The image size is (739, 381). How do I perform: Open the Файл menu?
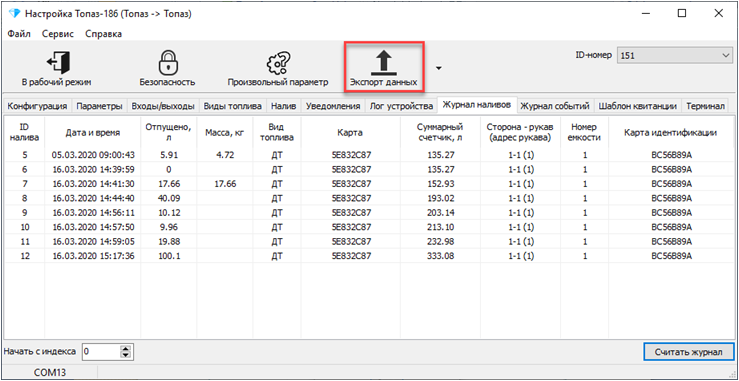tap(19, 33)
